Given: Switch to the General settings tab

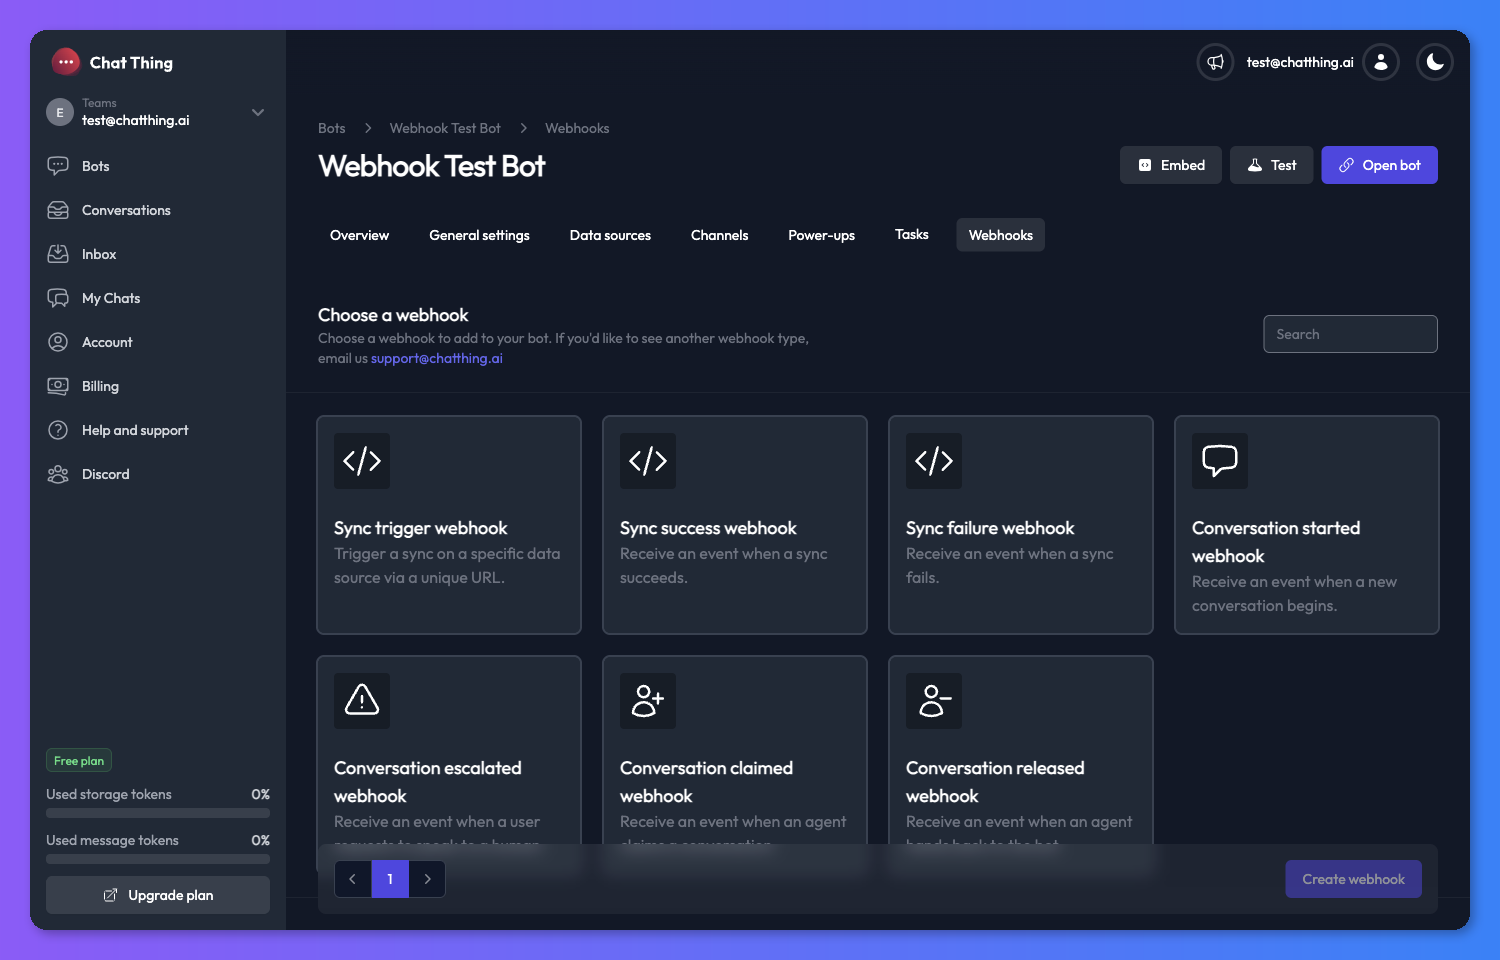Looking at the screenshot, I should tap(479, 235).
